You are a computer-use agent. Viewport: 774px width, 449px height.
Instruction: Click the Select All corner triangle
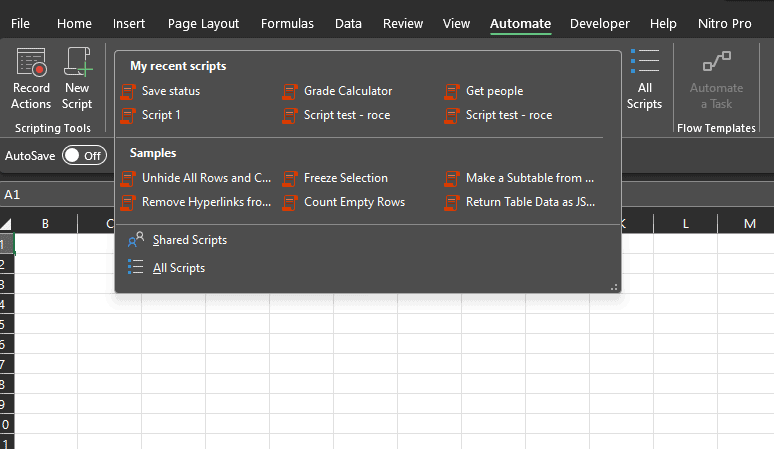7,224
